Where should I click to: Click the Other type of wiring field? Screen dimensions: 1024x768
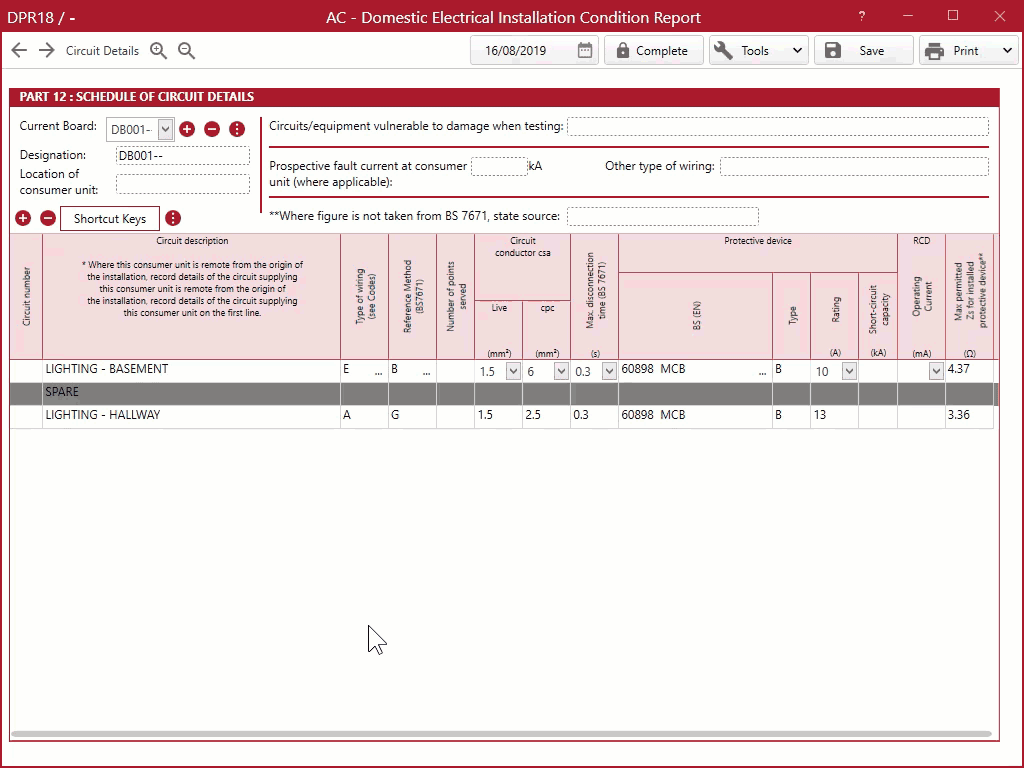pyautogui.click(x=854, y=167)
